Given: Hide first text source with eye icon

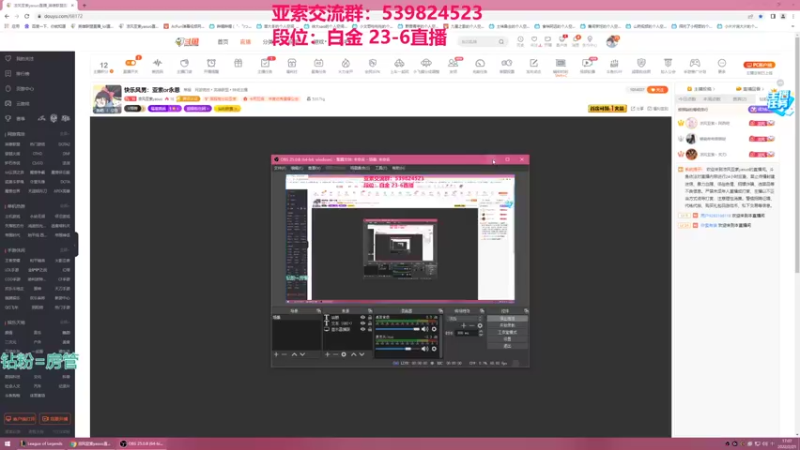Looking at the screenshot, I should click(x=363, y=317).
